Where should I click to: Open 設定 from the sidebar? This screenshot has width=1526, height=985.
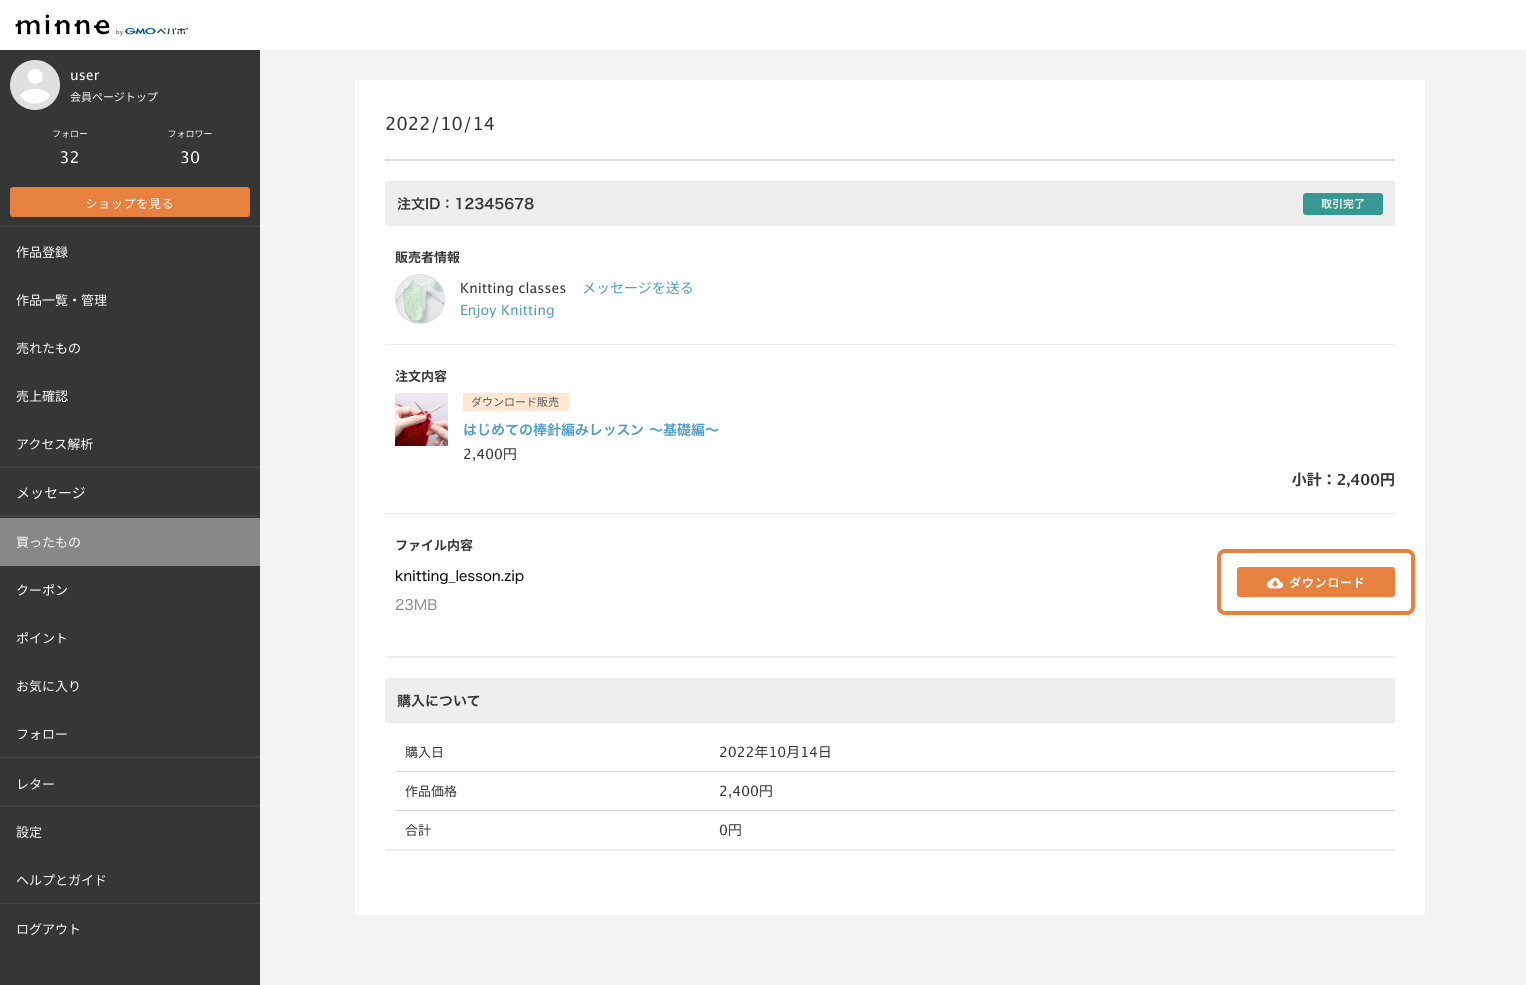point(29,832)
